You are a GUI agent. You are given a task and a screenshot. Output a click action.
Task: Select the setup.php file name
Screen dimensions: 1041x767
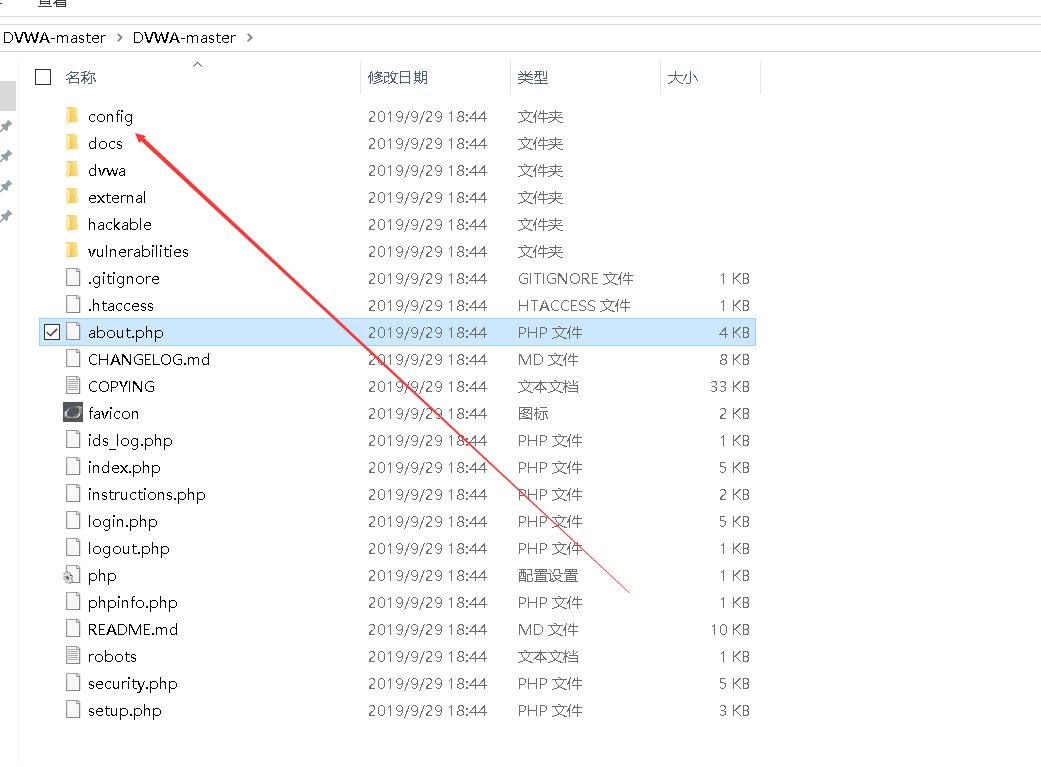pos(125,711)
